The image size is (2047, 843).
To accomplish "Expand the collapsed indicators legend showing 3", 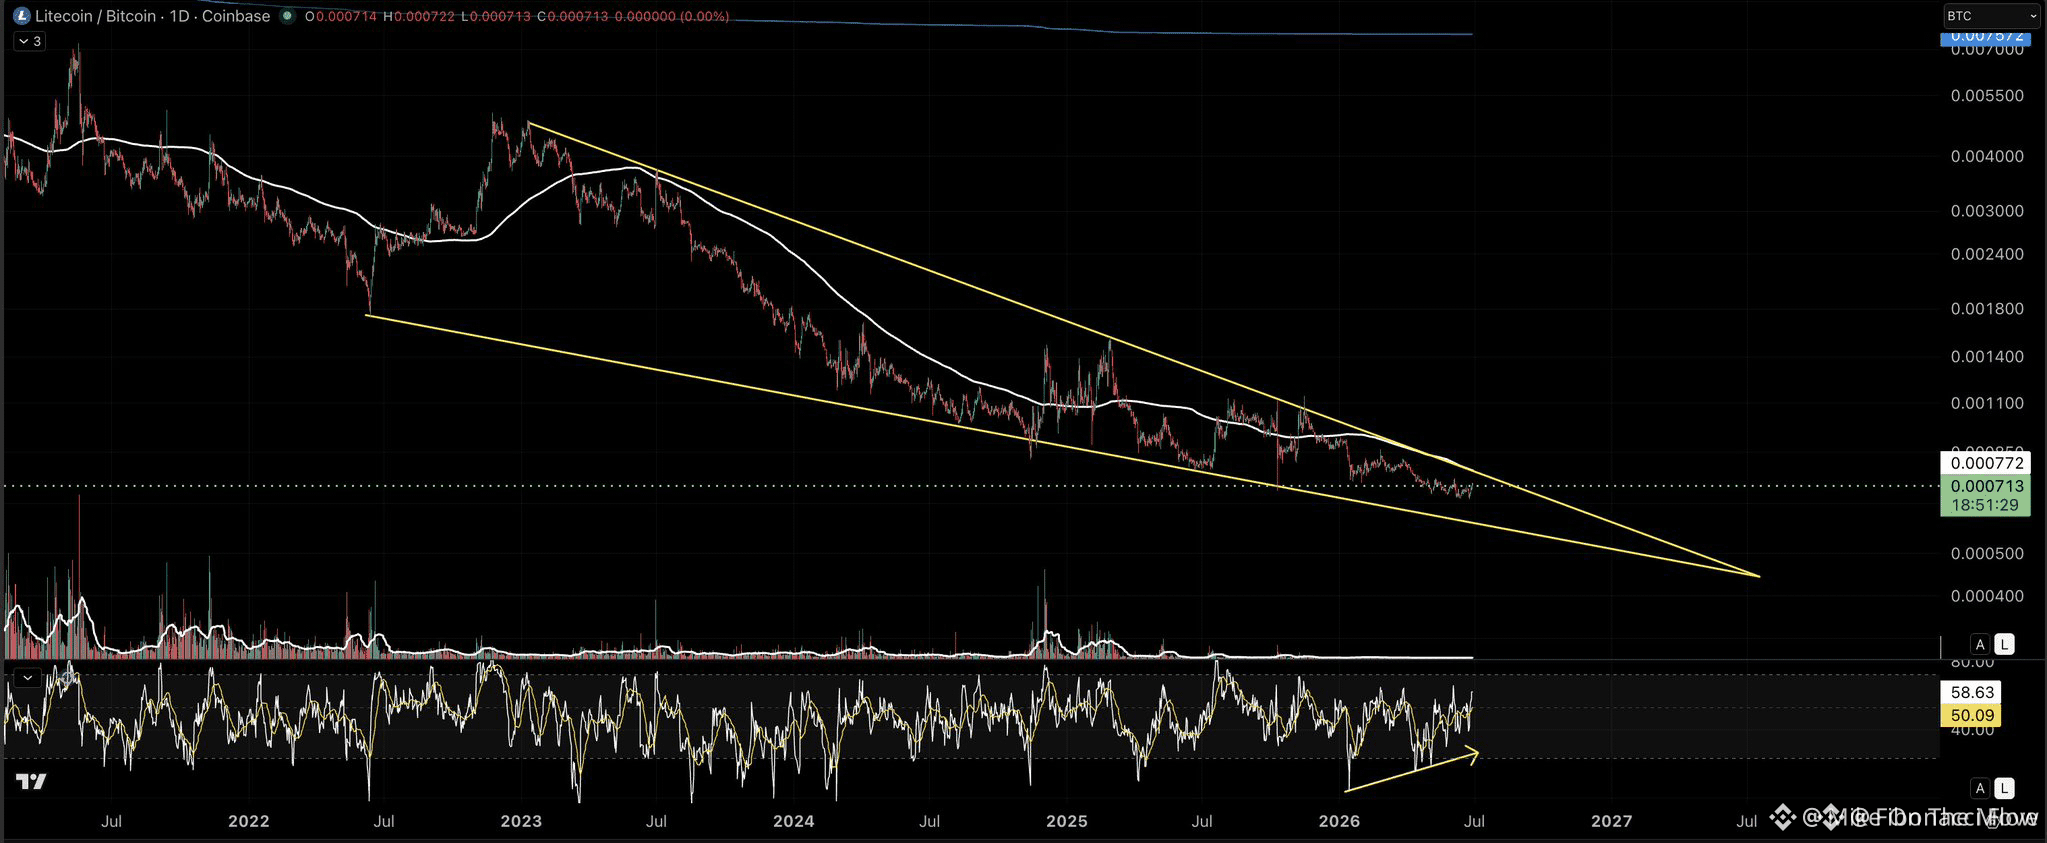I will (x=30, y=41).
